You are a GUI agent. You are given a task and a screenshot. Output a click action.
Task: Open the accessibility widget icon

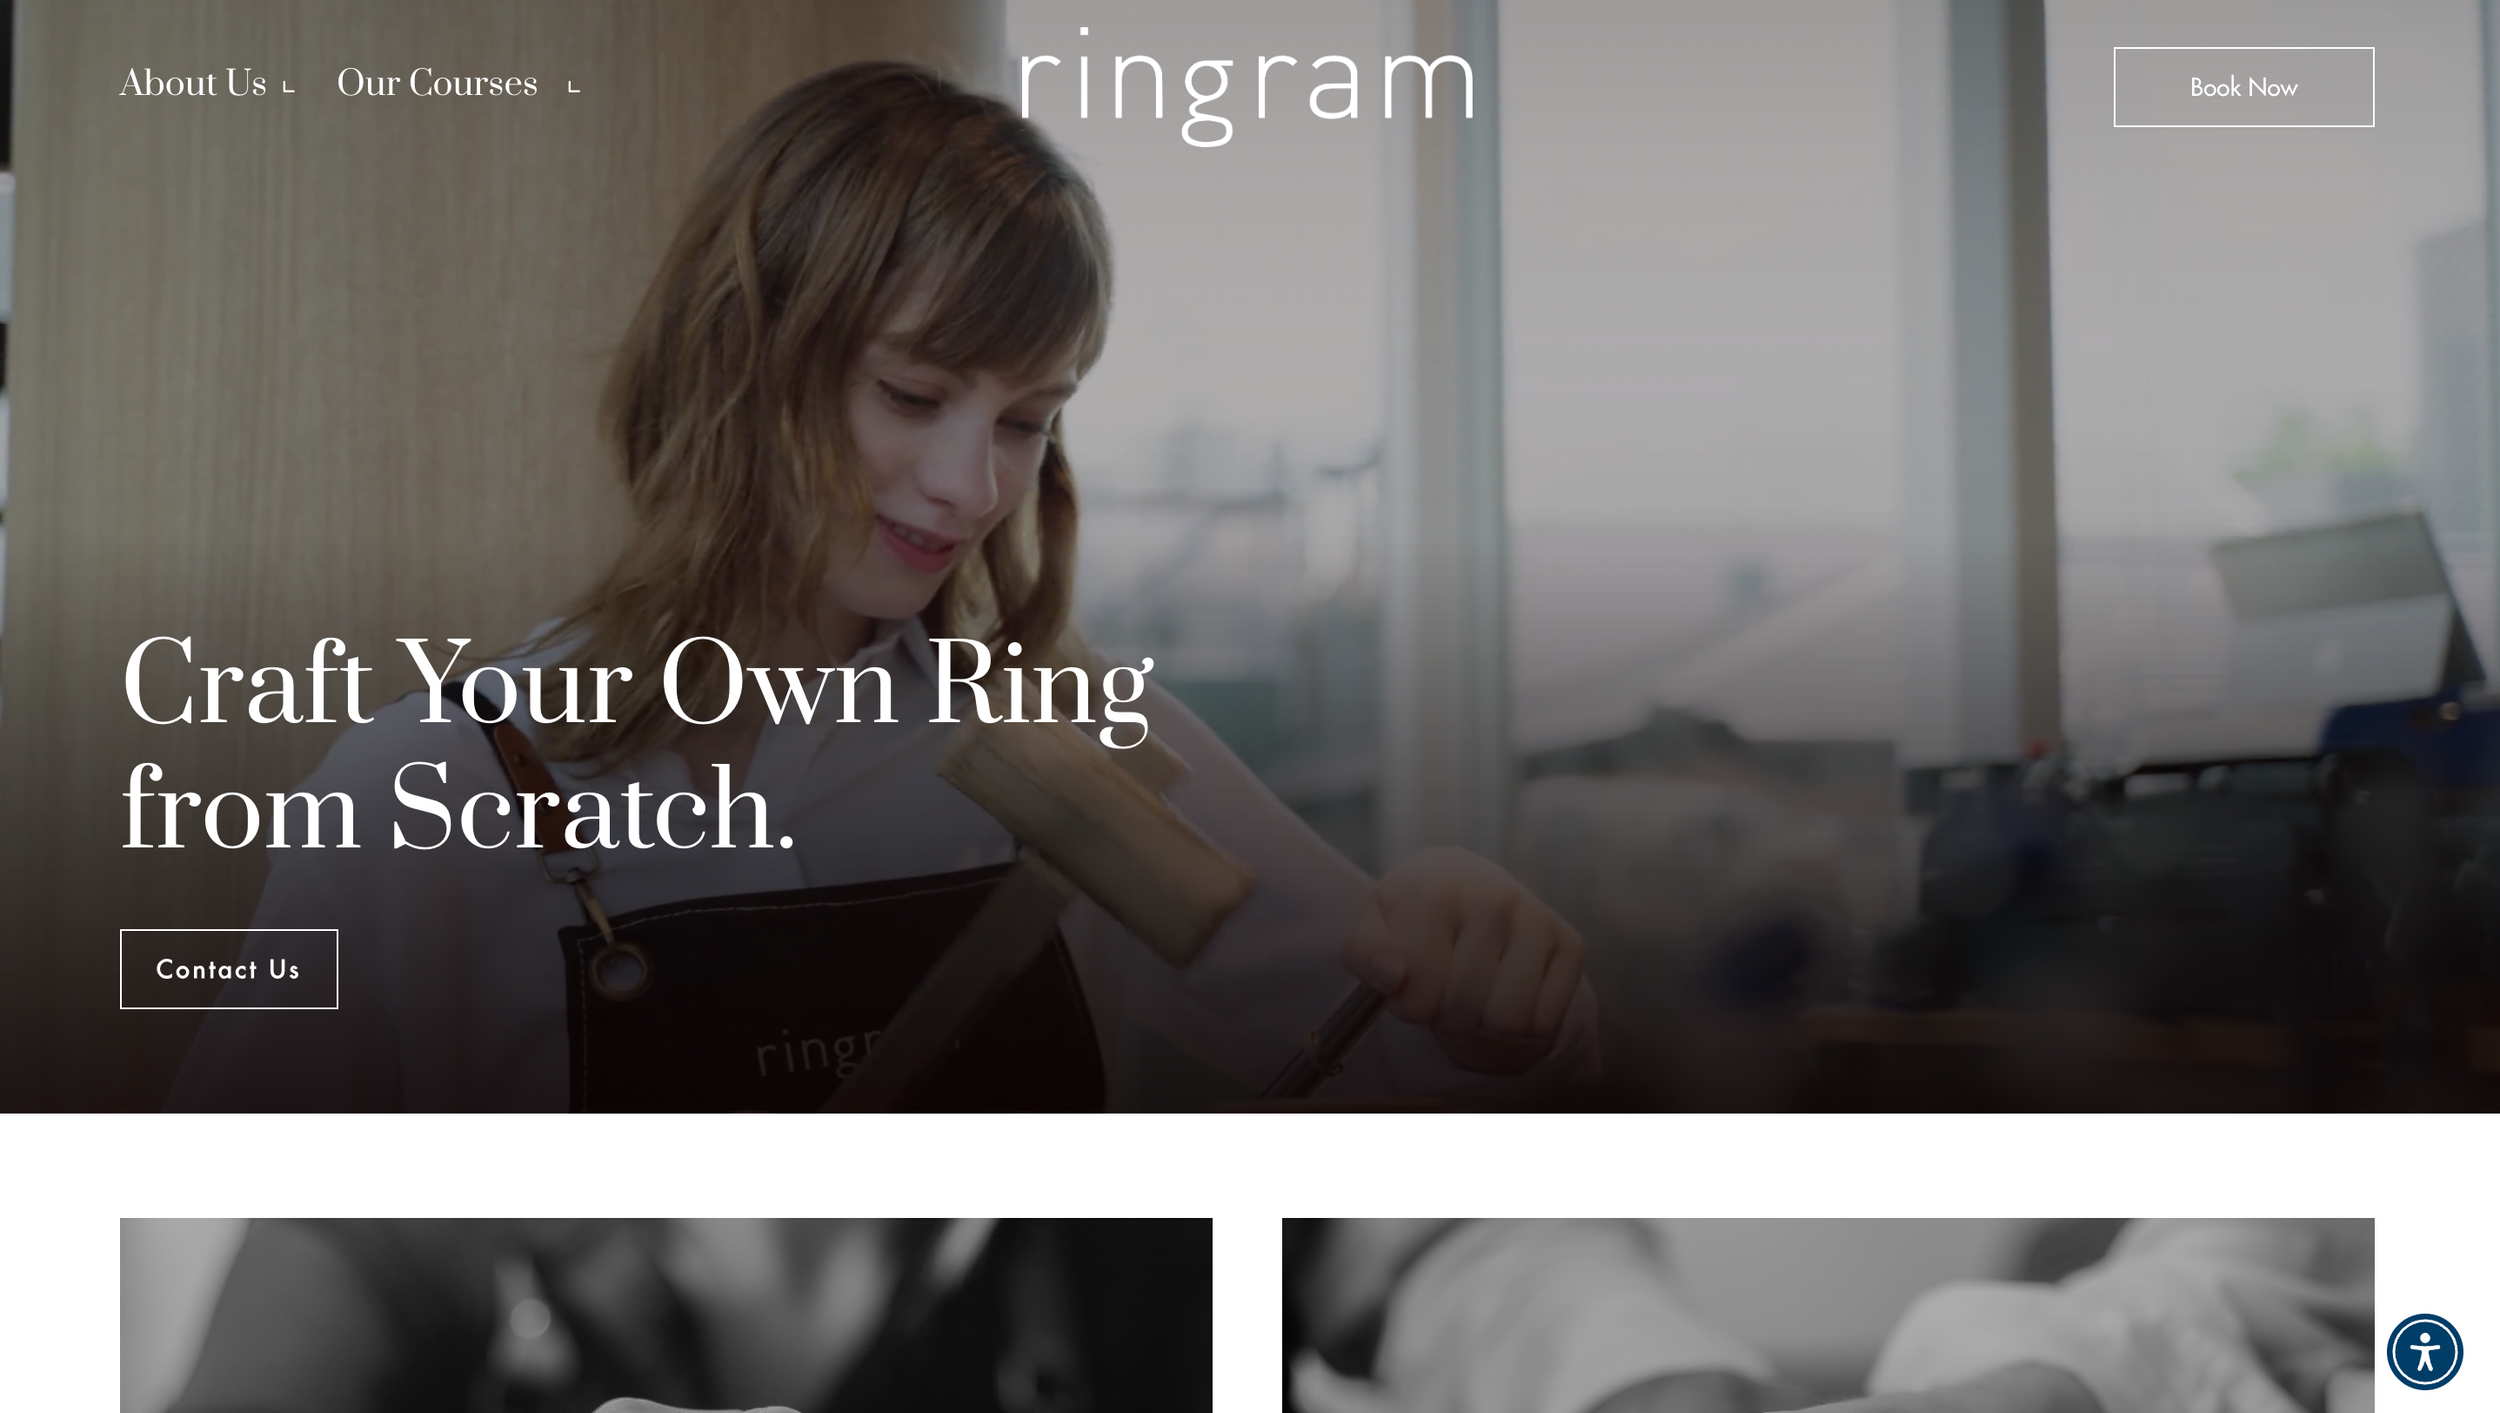pos(2424,1352)
